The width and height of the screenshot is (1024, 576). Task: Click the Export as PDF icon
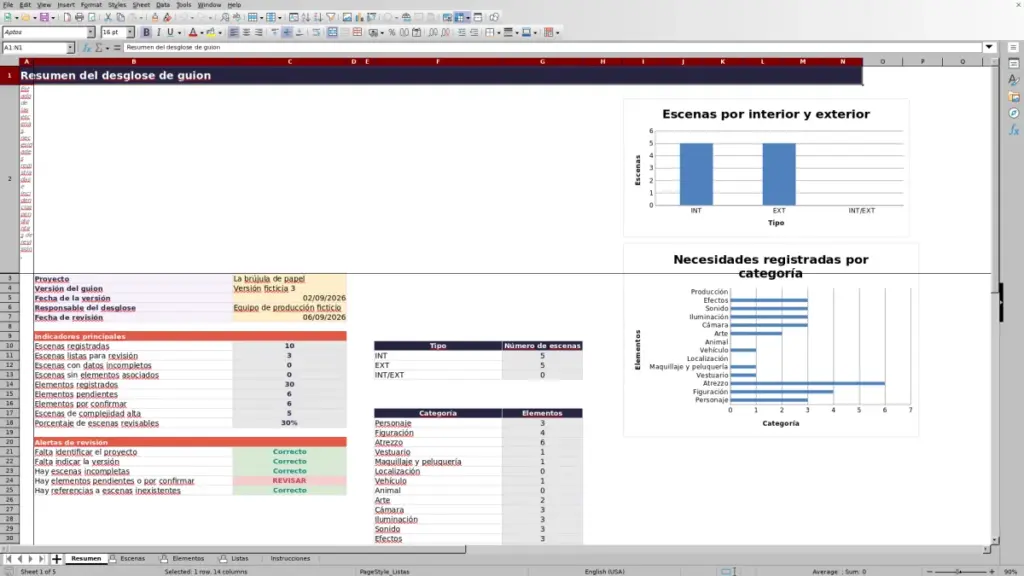click(67, 18)
